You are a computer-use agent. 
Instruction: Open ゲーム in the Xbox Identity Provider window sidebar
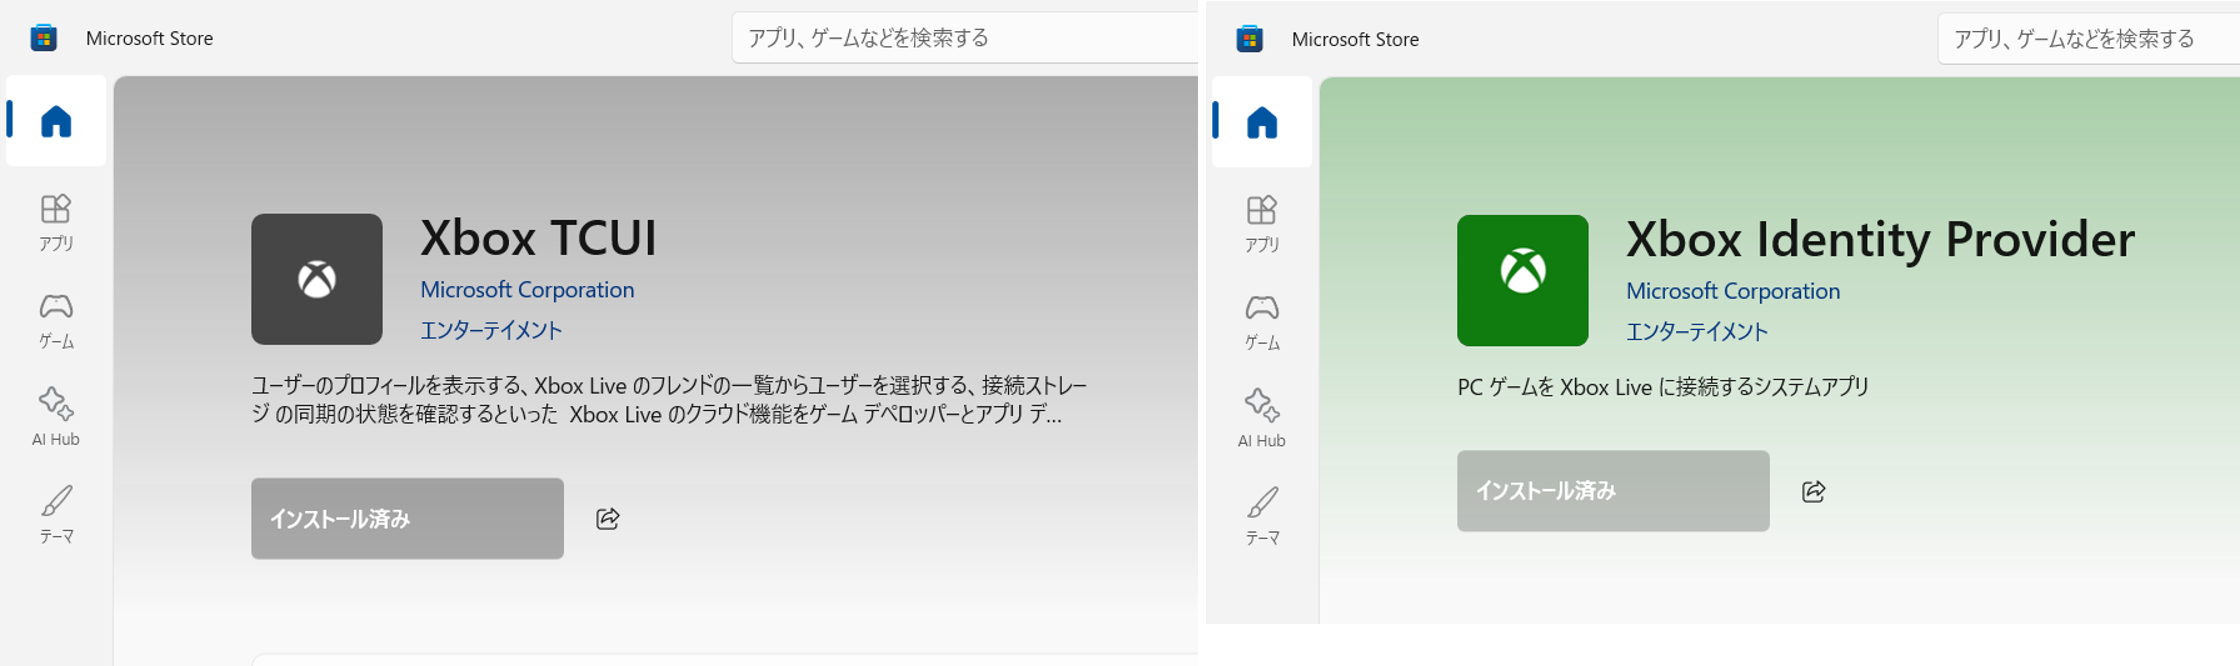[x=1262, y=321]
